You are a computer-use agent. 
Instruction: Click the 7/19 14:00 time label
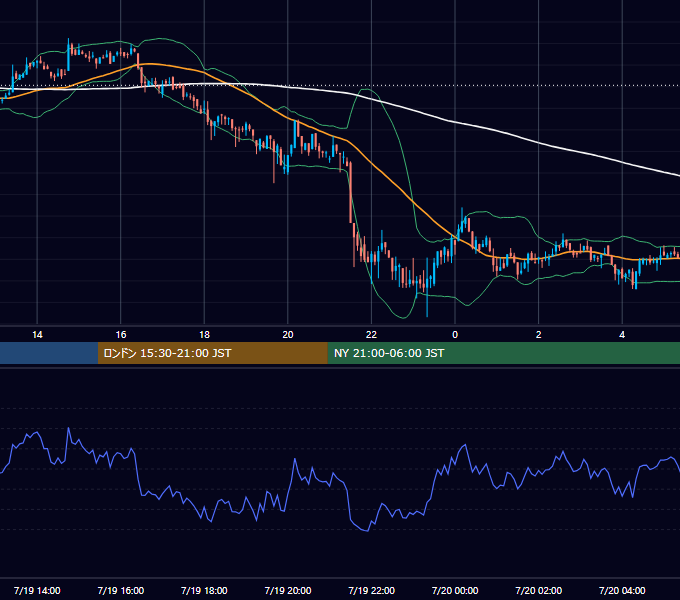(37, 590)
